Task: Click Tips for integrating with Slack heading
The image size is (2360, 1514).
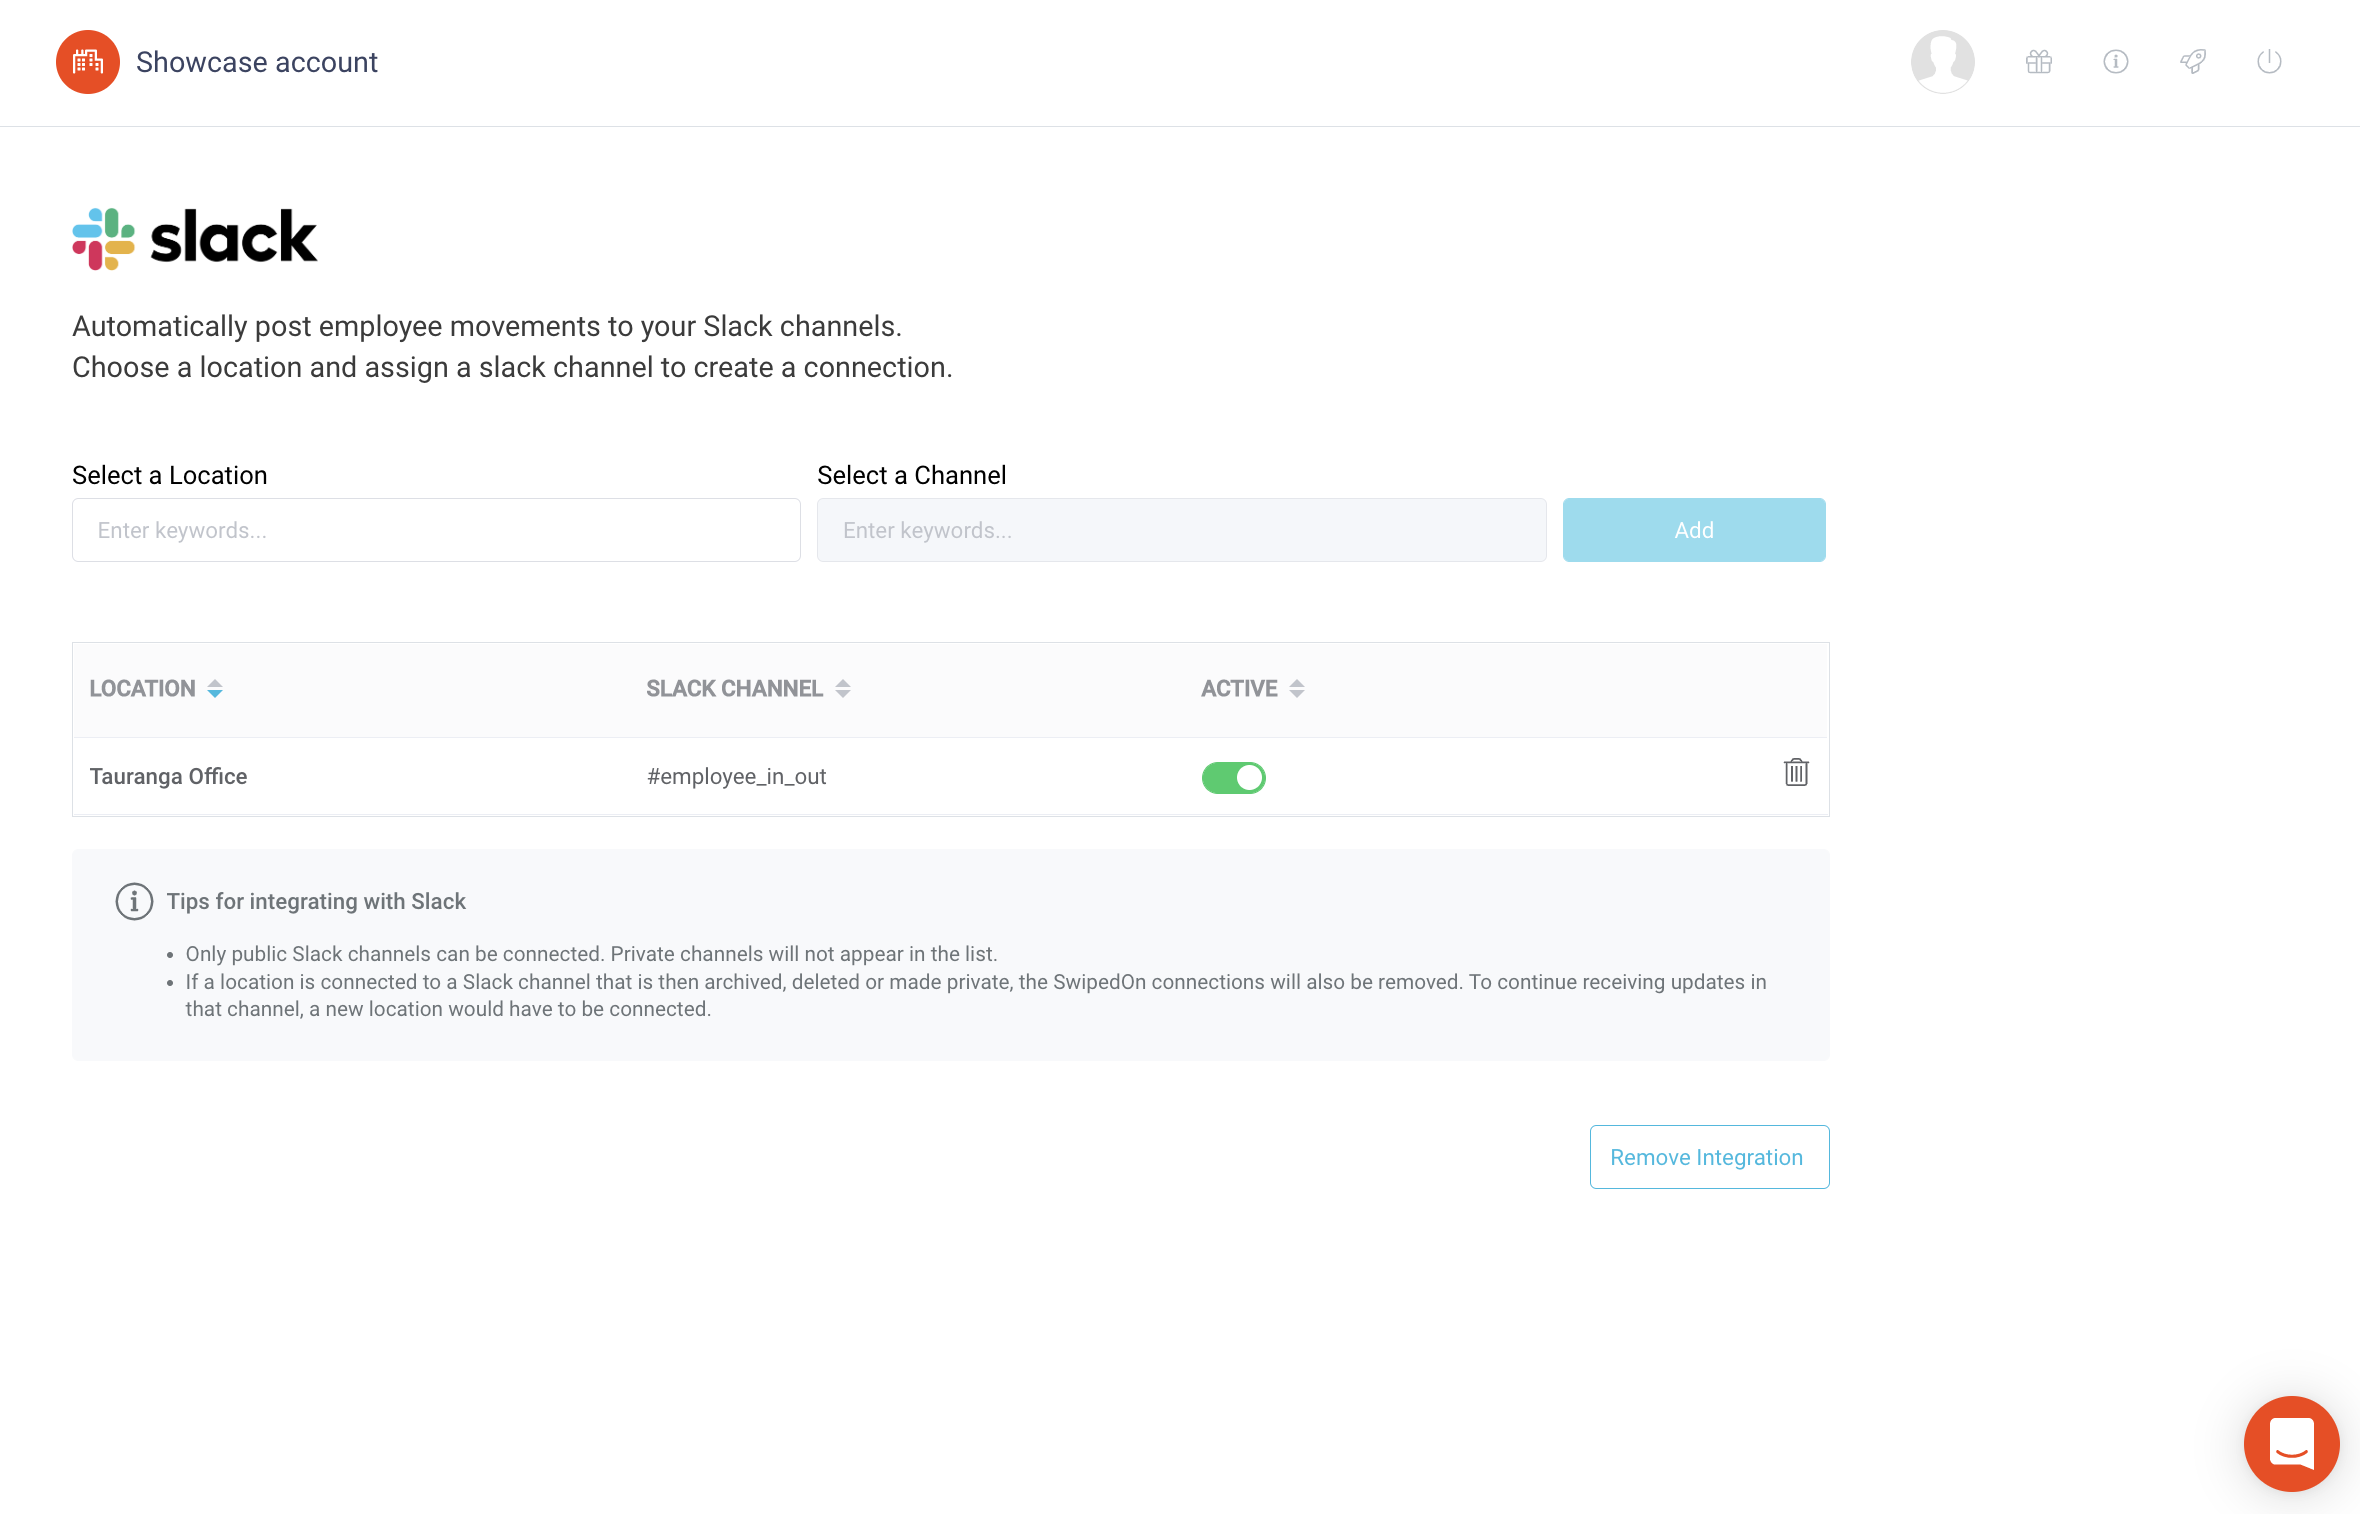Action: (316, 901)
